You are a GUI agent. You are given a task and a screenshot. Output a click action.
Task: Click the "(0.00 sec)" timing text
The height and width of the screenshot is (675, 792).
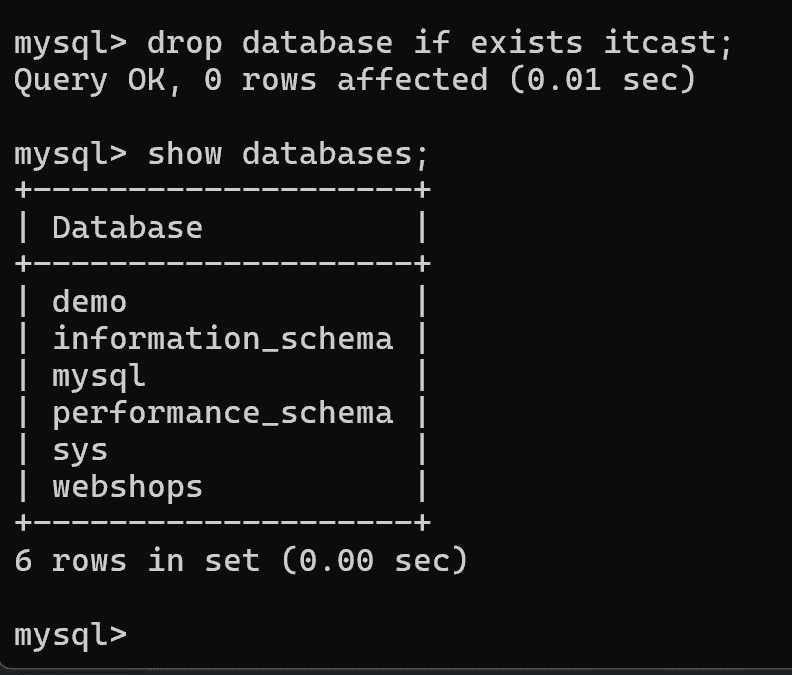pos(374,561)
